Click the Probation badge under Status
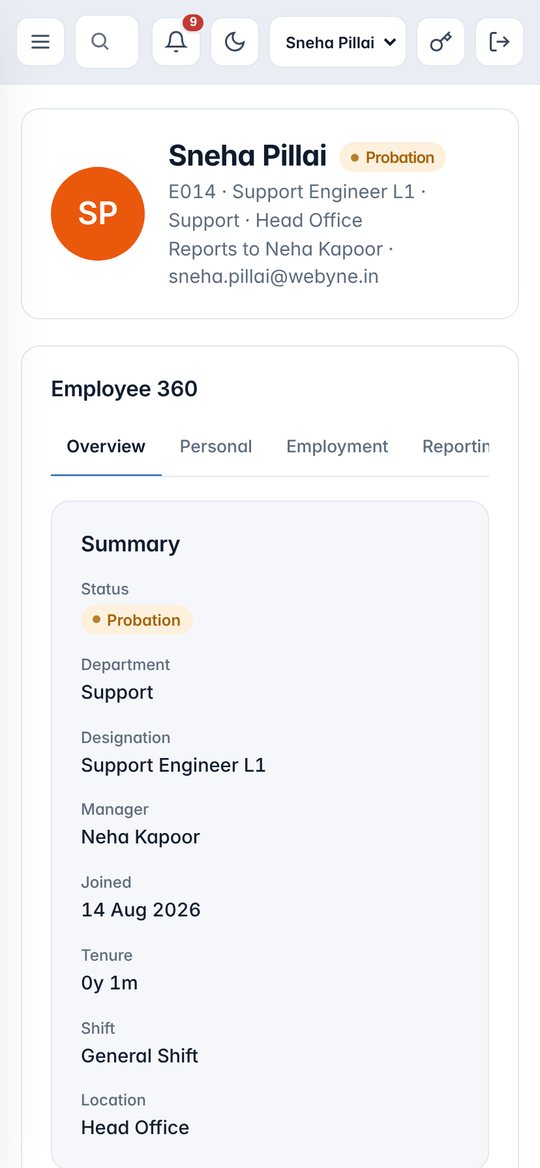Screen dimensions: 540x1168 (x=136, y=620)
